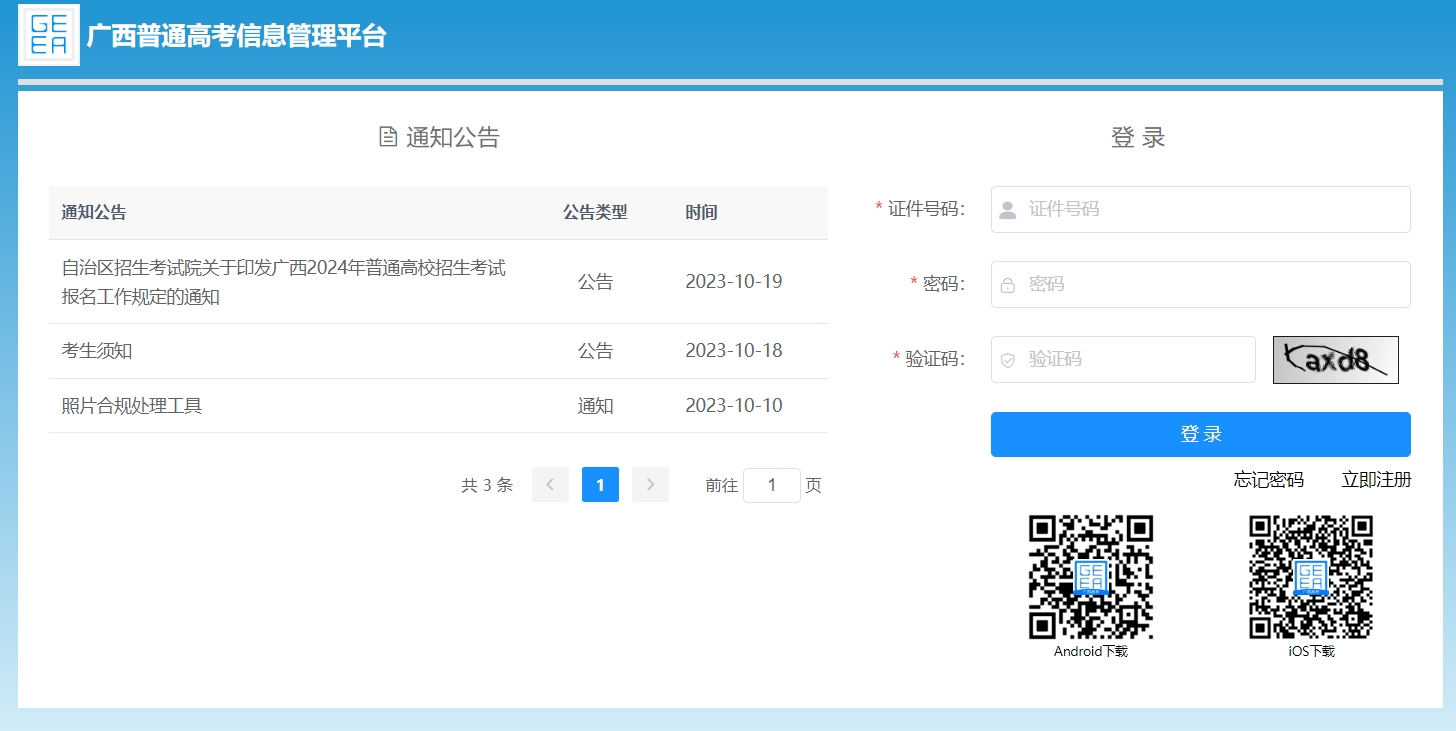Image resolution: width=1456 pixels, height=731 pixels.
Task: Open the 考生须知 announcement
Action: (x=97, y=351)
